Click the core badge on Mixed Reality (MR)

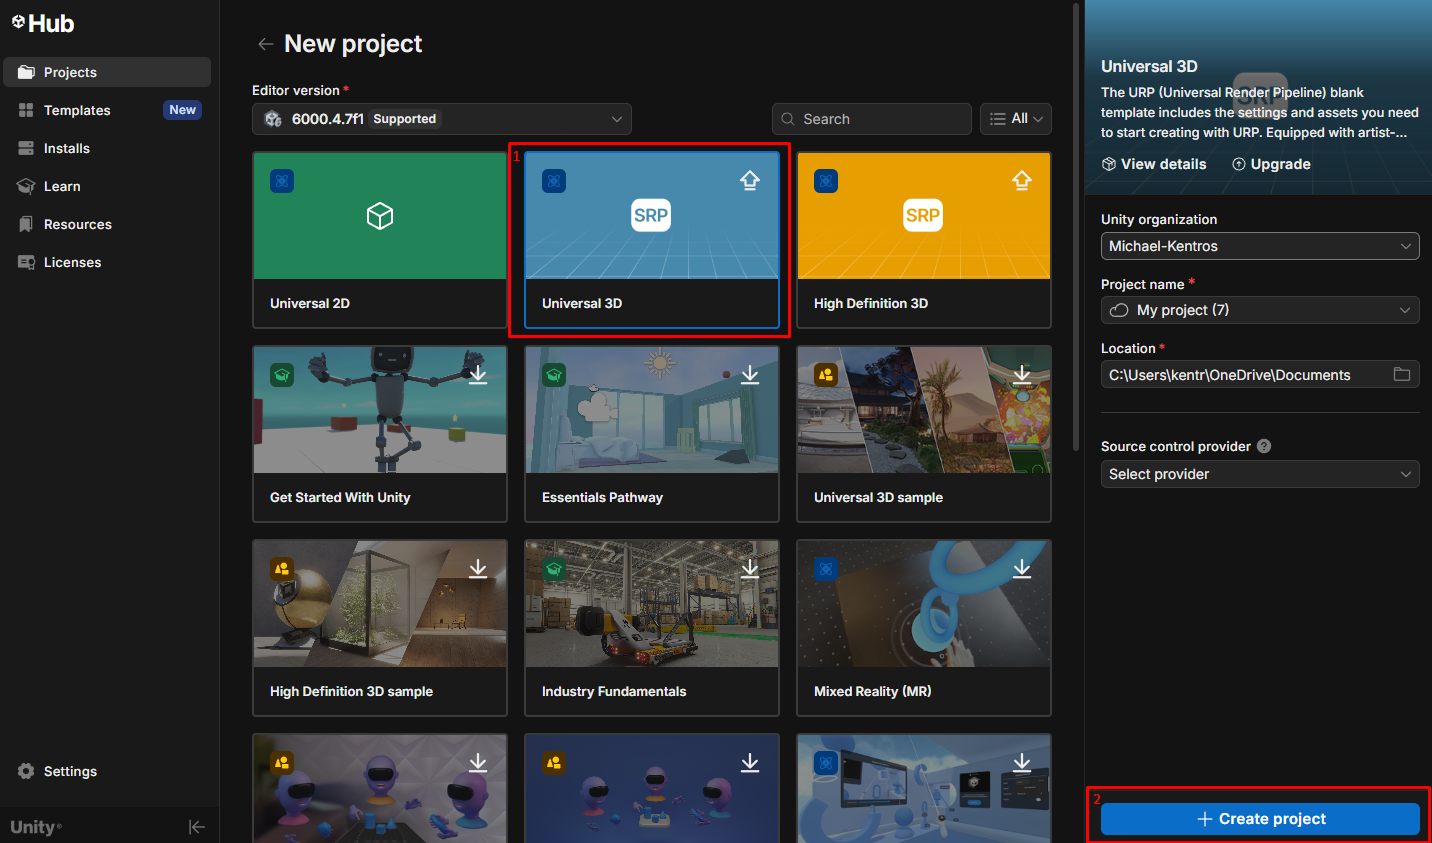826,569
